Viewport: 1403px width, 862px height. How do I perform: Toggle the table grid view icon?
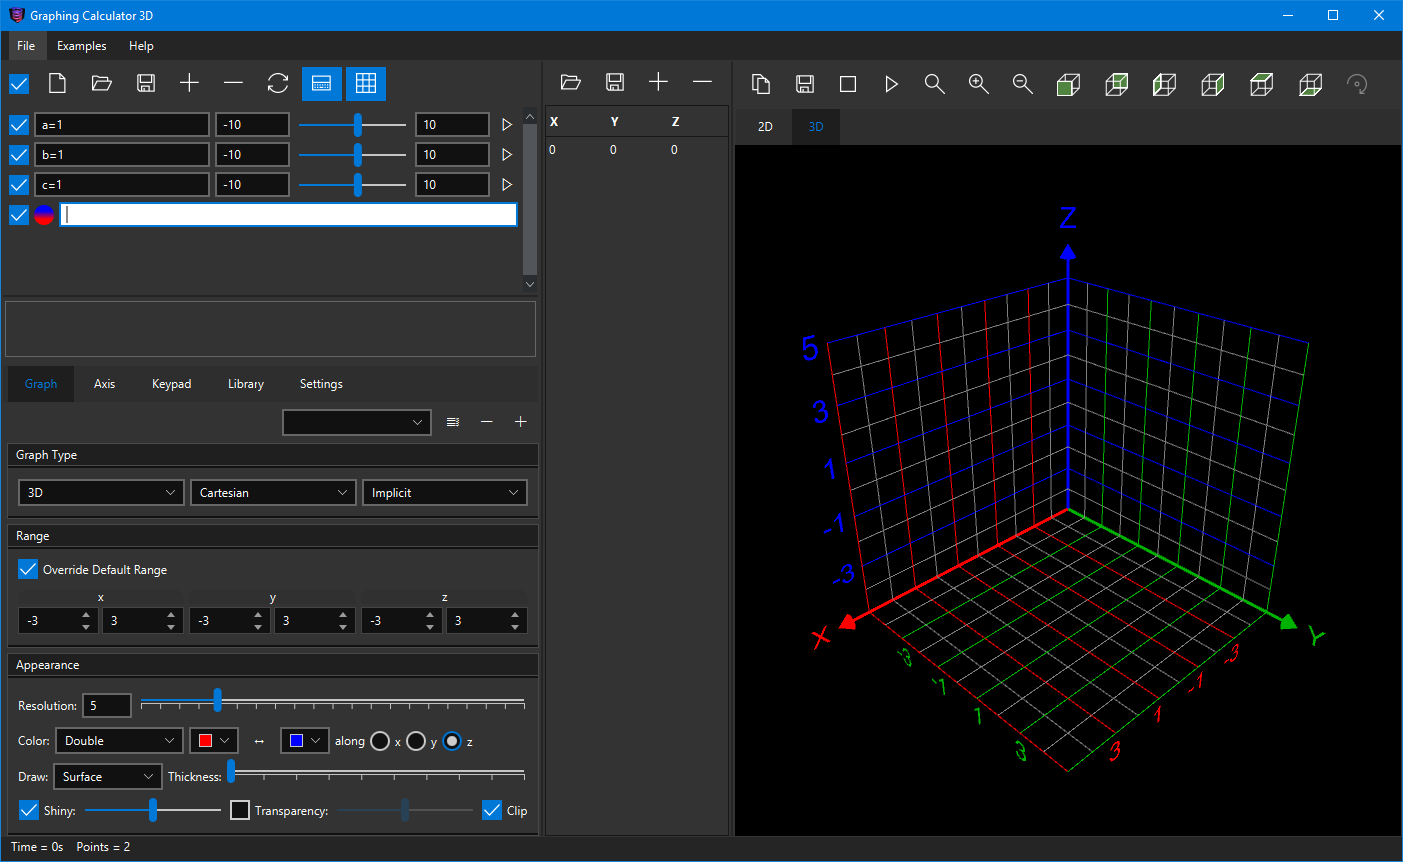coord(366,84)
